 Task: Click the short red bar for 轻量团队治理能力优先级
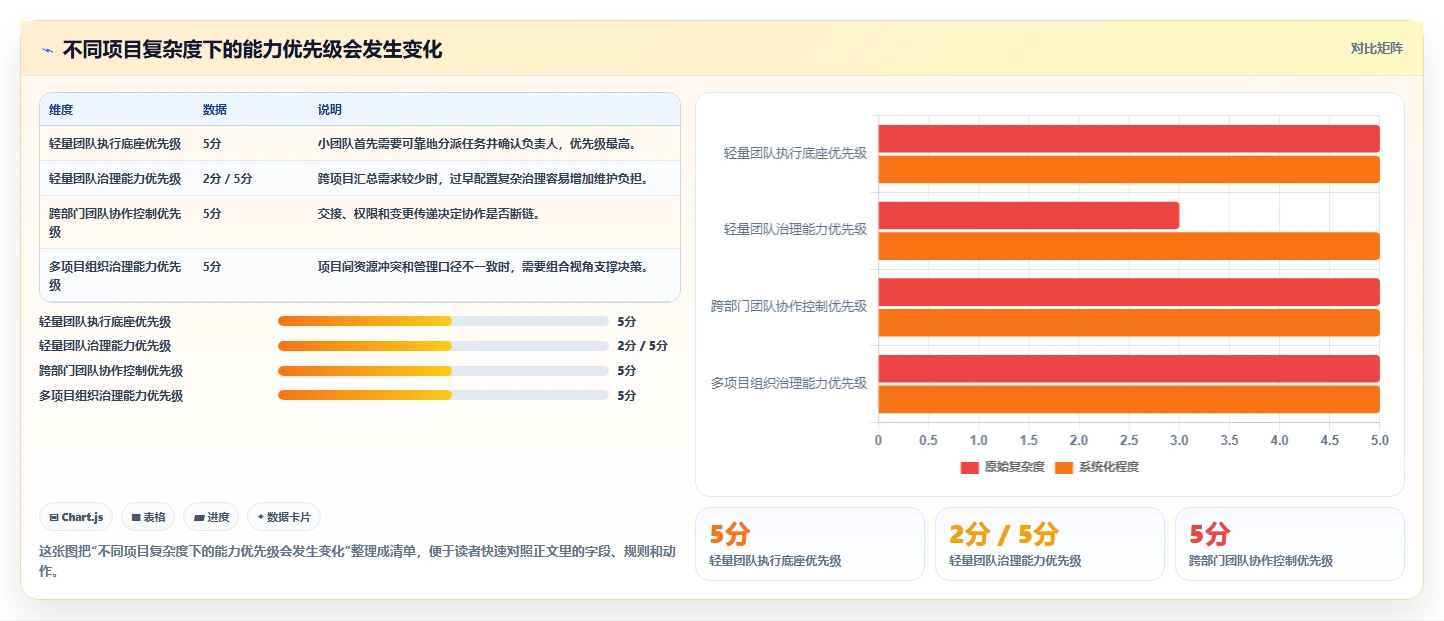[x=1029, y=215]
